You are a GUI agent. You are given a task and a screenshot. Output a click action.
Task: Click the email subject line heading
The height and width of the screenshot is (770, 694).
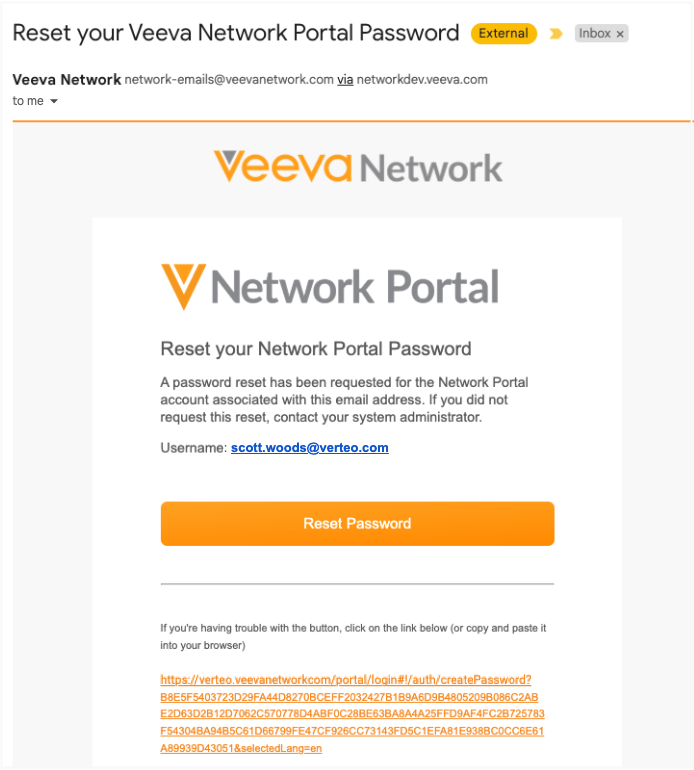pyautogui.click(x=235, y=33)
